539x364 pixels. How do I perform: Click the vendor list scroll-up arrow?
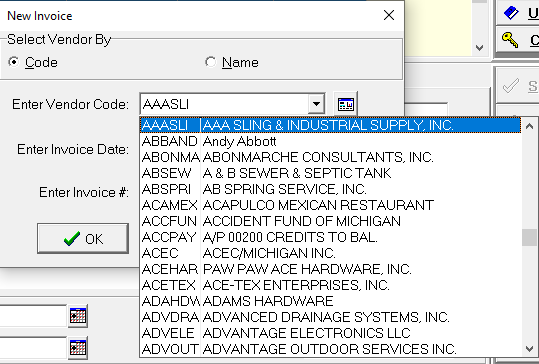pos(529,126)
